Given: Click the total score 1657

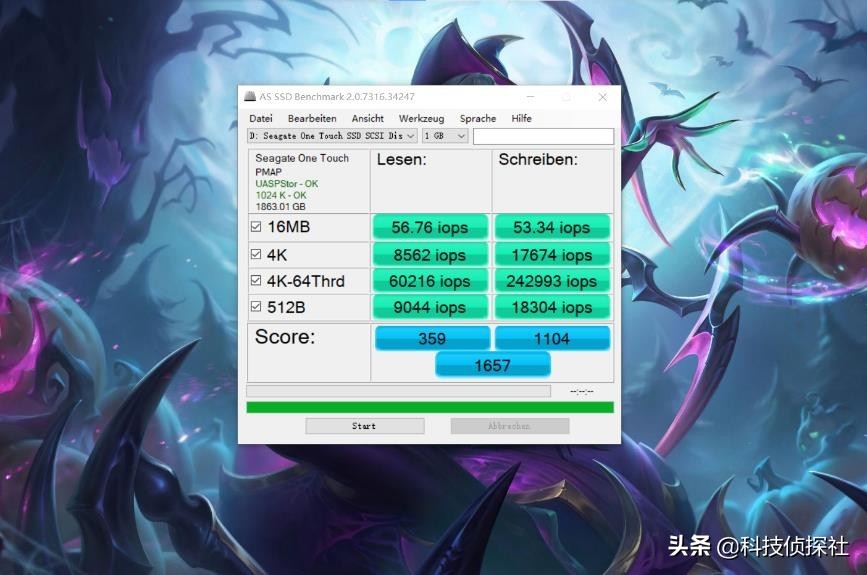Looking at the screenshot, I should pyautogui.click(x=493, y=365).
